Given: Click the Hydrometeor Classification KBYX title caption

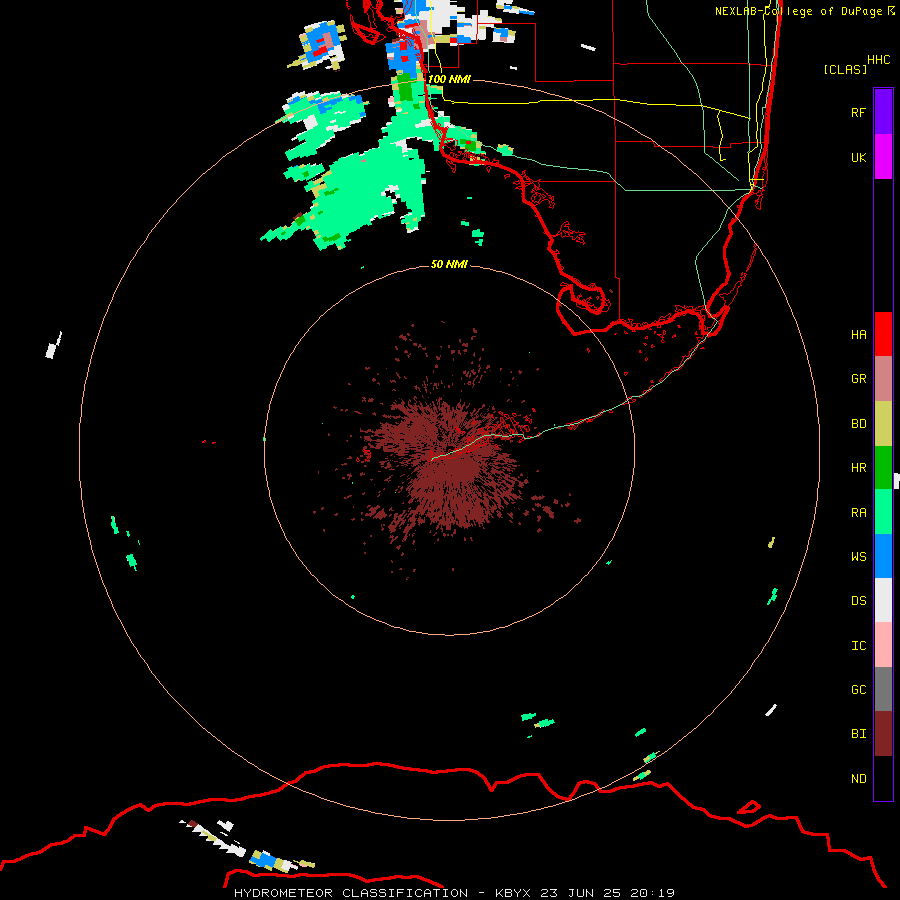Looking at the screenshot, I should pos(454,893).
